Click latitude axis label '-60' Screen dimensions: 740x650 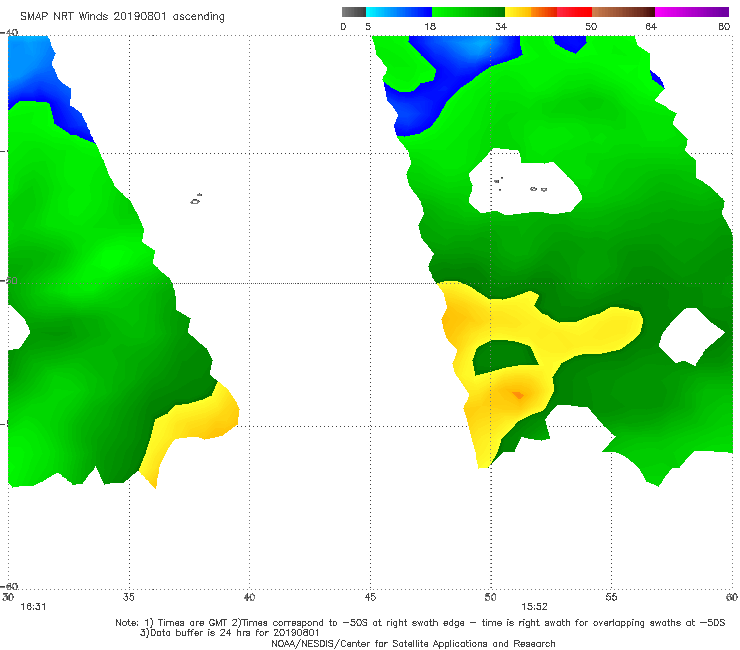[9, 586]
